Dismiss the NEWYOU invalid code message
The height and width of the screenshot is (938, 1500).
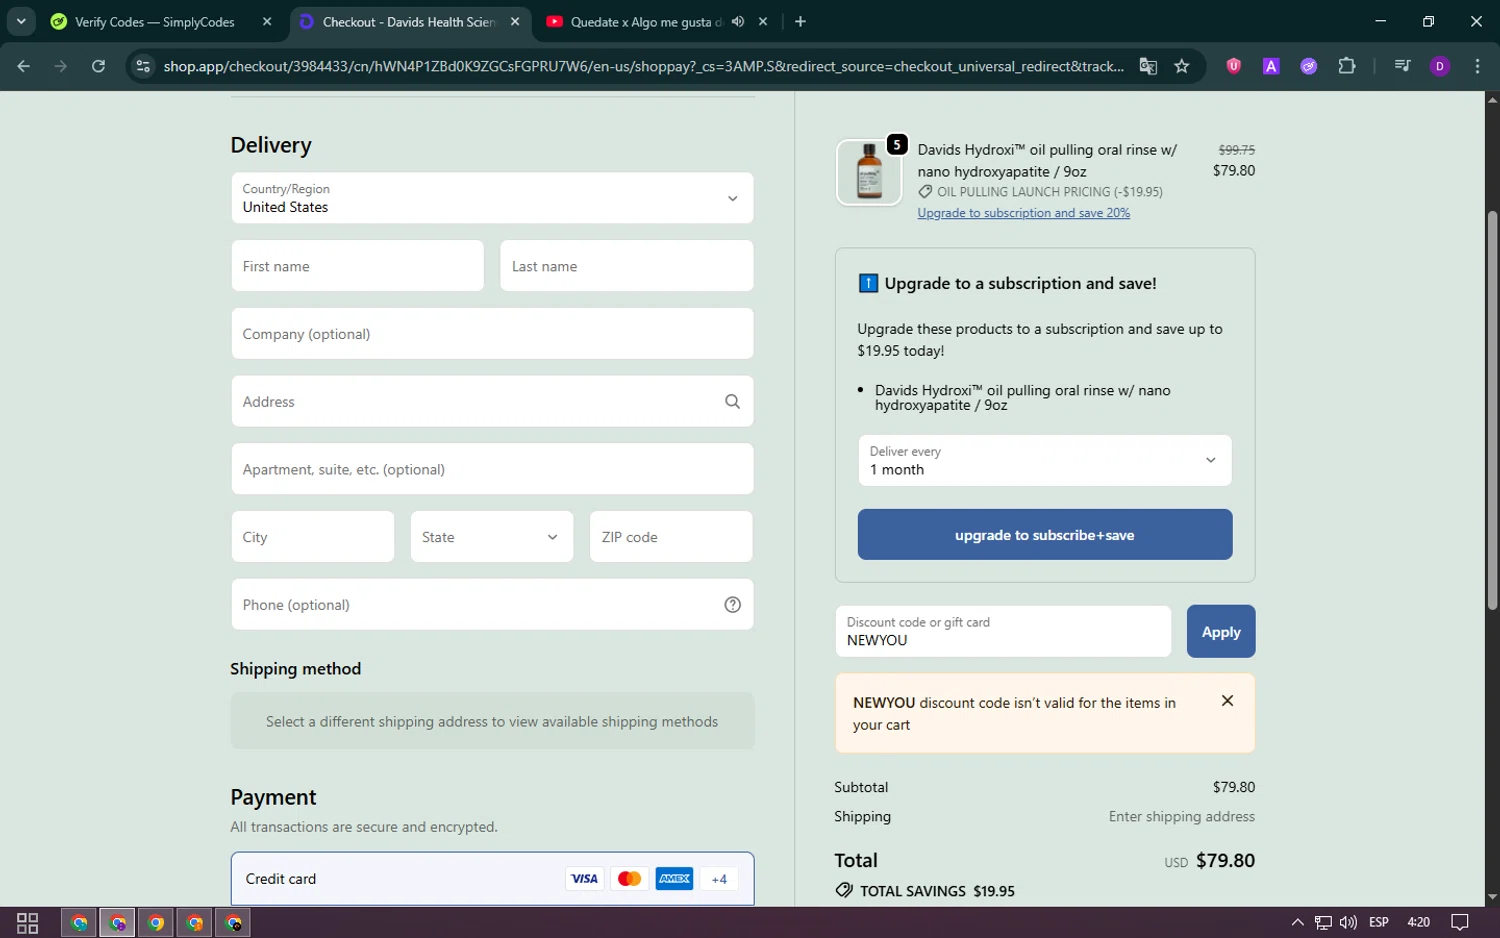pyautogui.click(x=1227, y=701)
